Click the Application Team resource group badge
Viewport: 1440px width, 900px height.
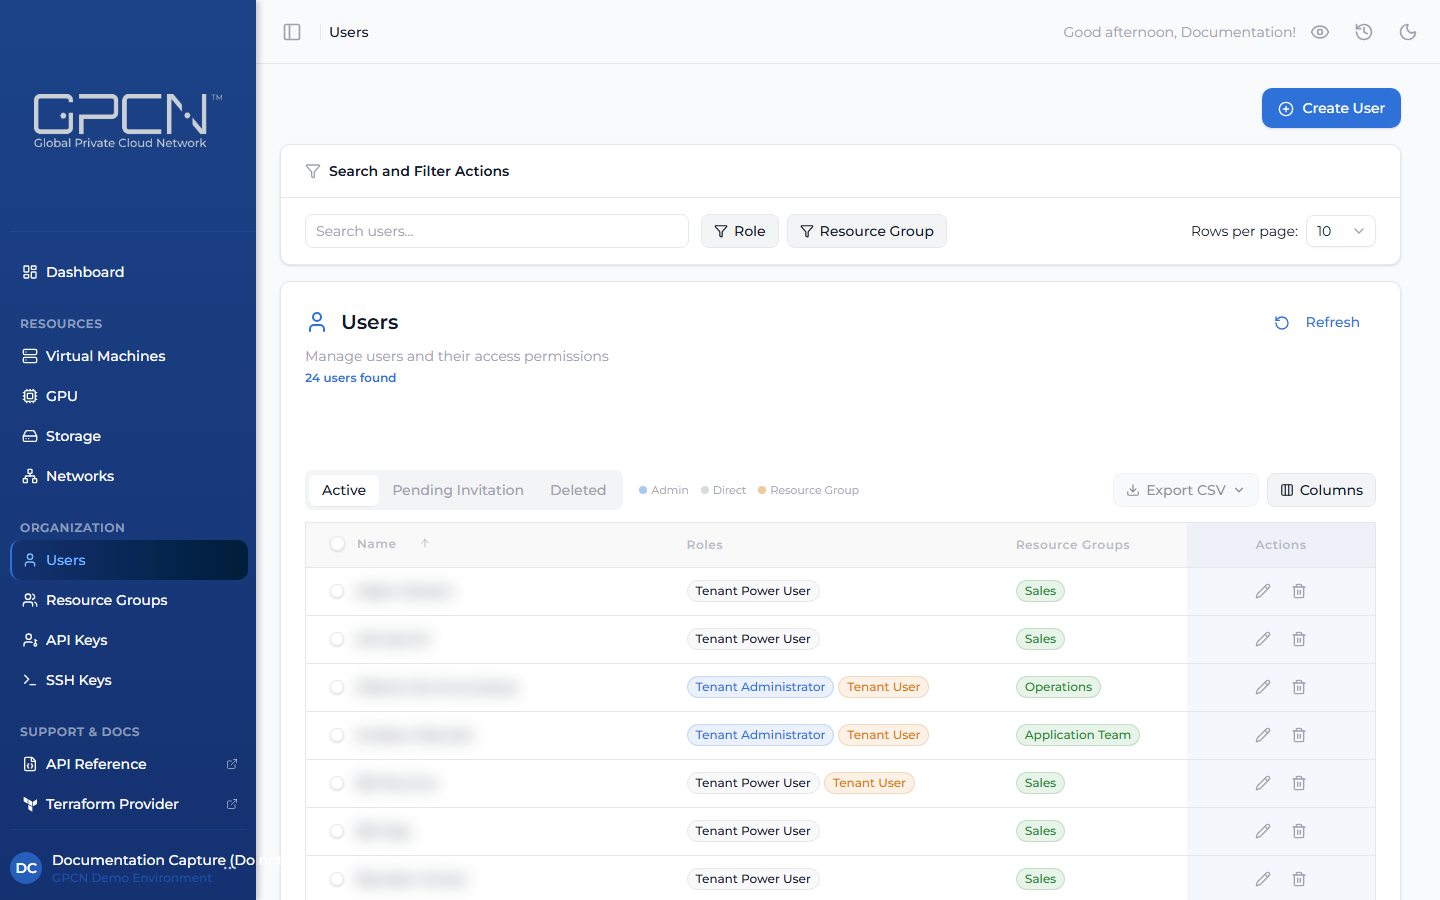[x=1077, y=735]
